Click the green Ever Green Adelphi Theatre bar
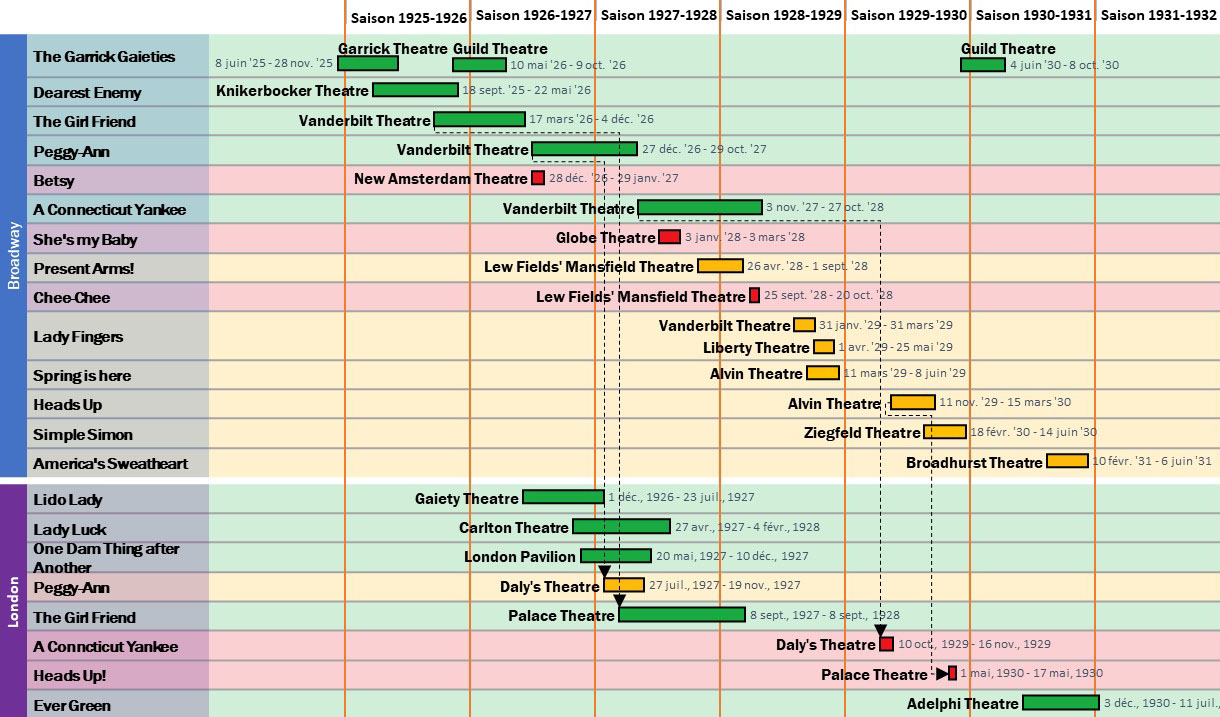The image size is (1220, 717). (x=1060, y=703)
